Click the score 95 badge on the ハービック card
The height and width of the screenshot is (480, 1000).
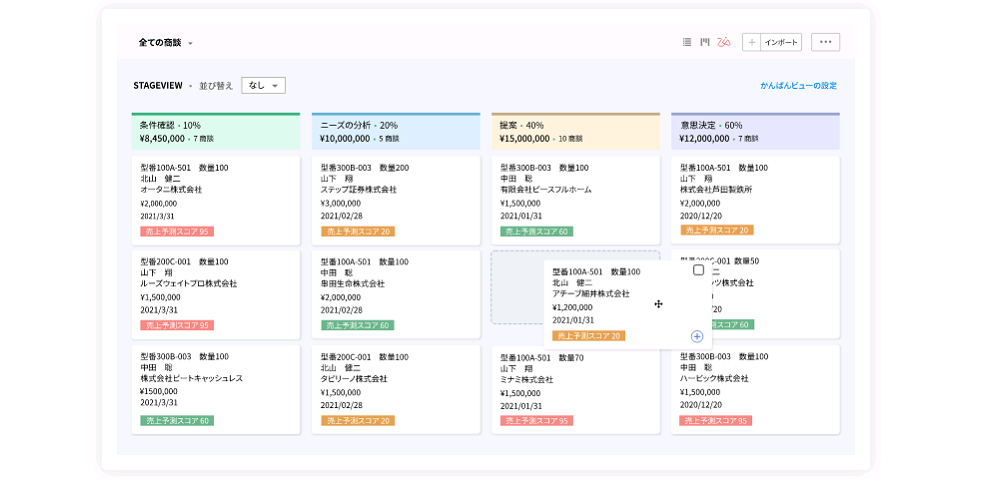(716, 420)
